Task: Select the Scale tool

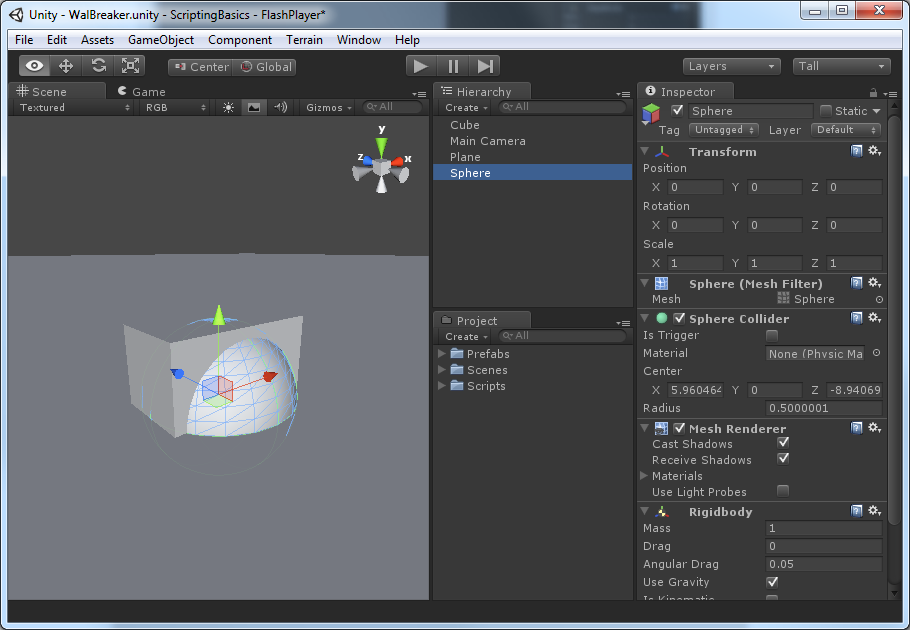Action: coord(130,66)
